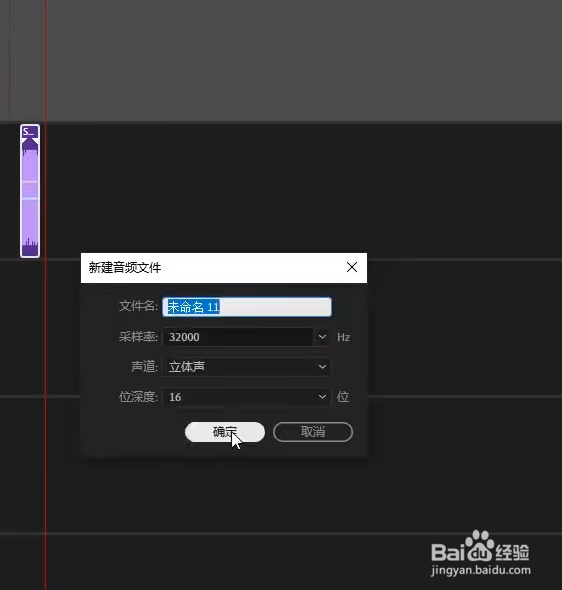Open the 位深度 16 dropdown
The image size is (562, 590).
pos(247,397)
